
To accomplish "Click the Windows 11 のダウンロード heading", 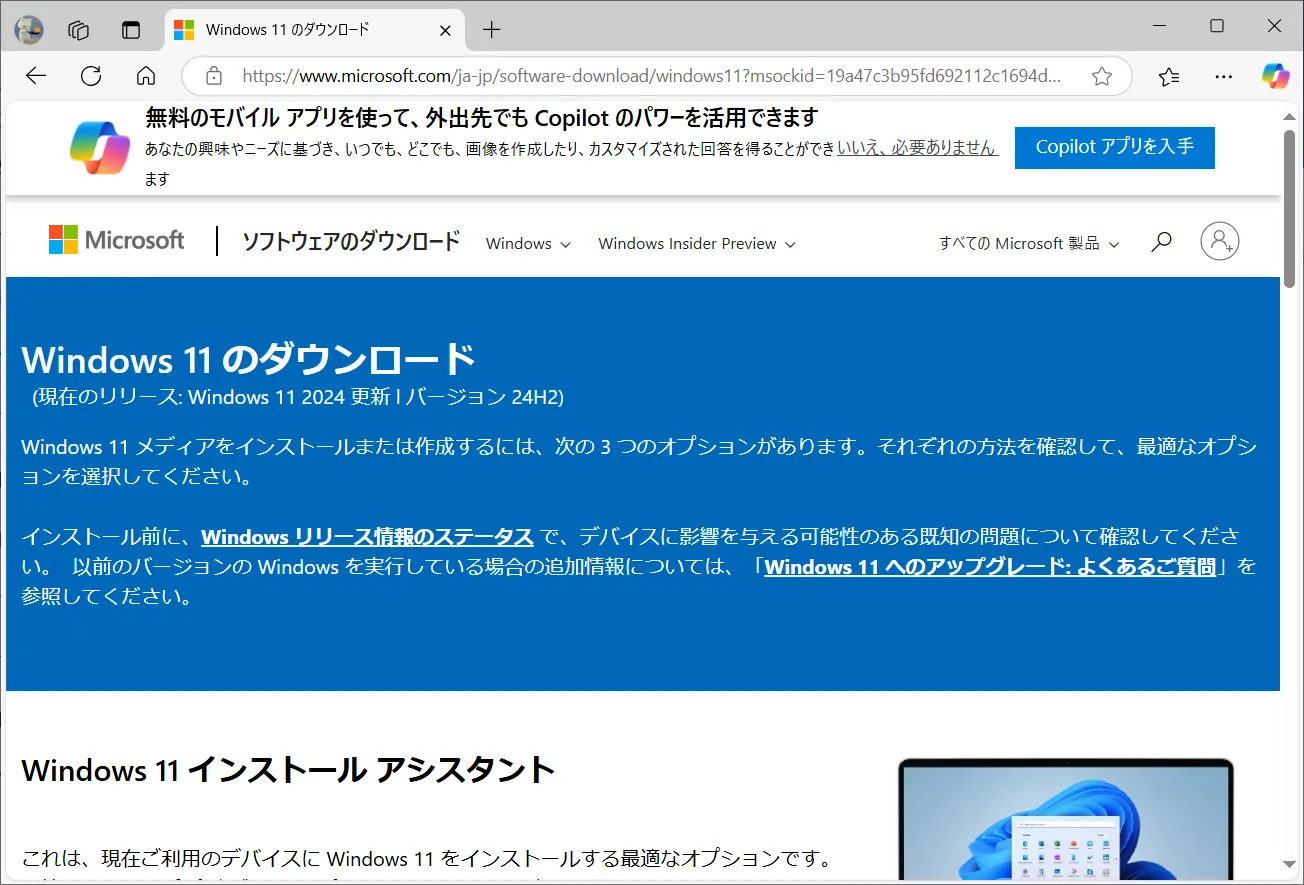I will (248, 359).
